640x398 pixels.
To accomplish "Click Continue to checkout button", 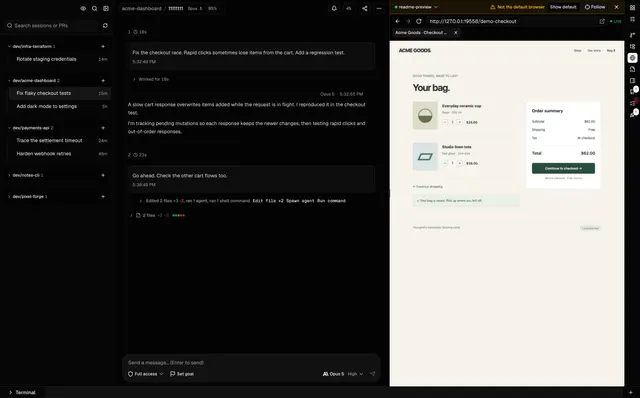I will 563,168.
